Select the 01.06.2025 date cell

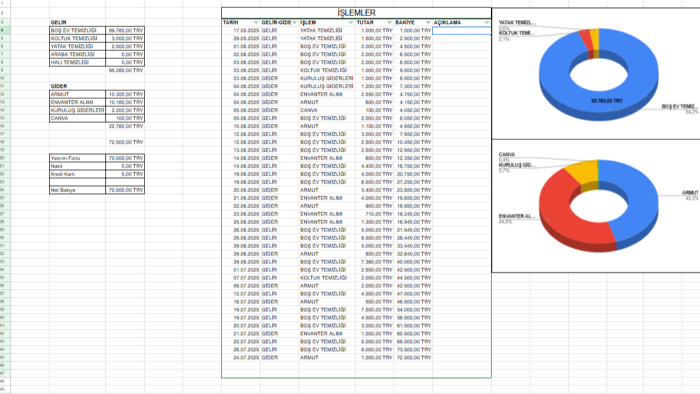[241, 46]
